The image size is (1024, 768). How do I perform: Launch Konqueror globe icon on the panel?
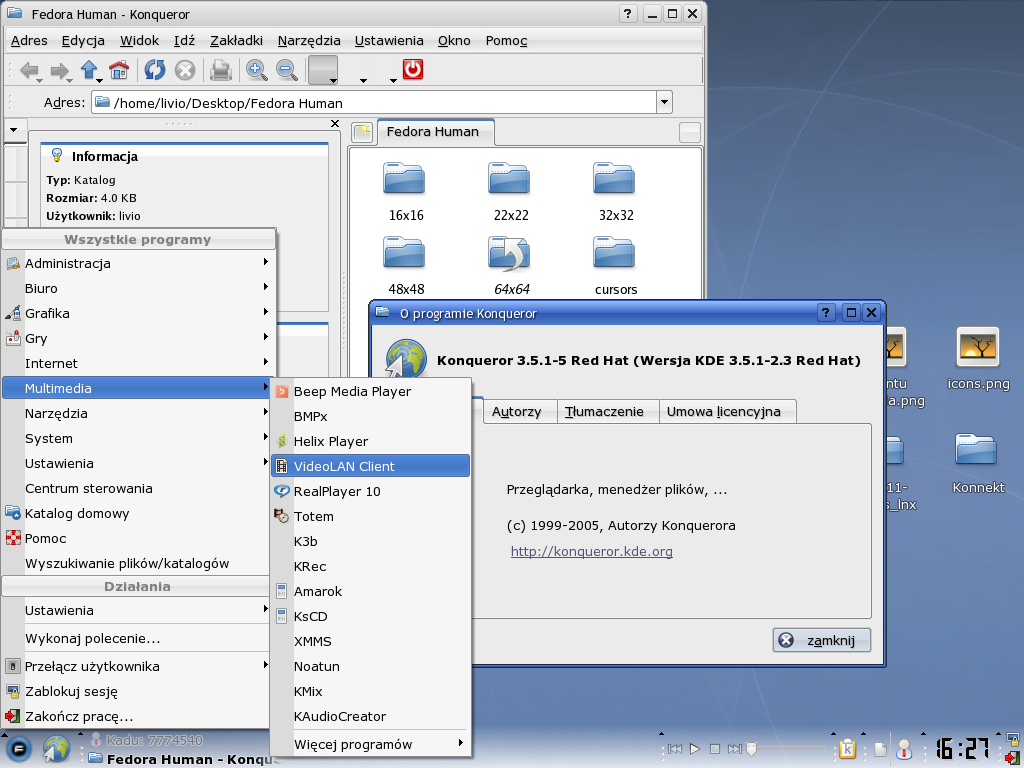tap(57, 748)
